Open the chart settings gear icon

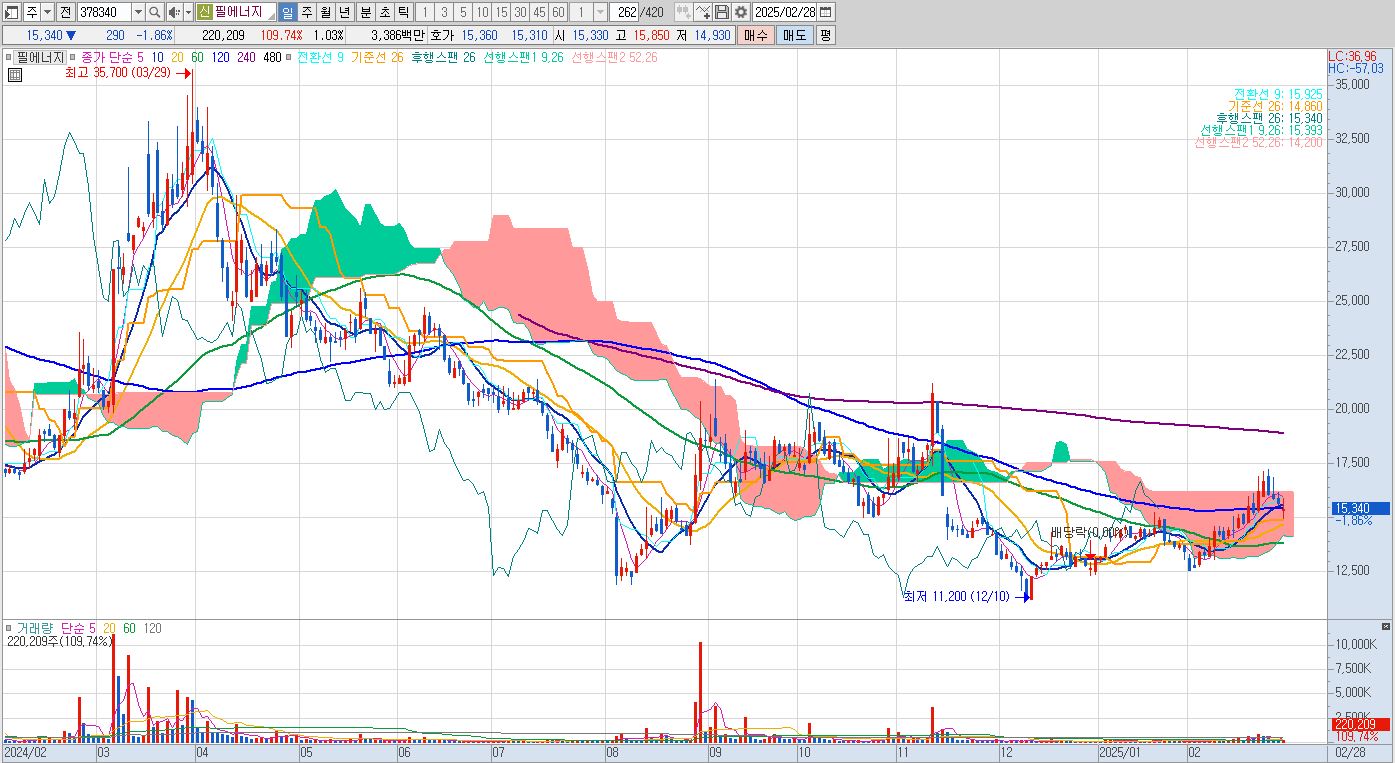740,12
